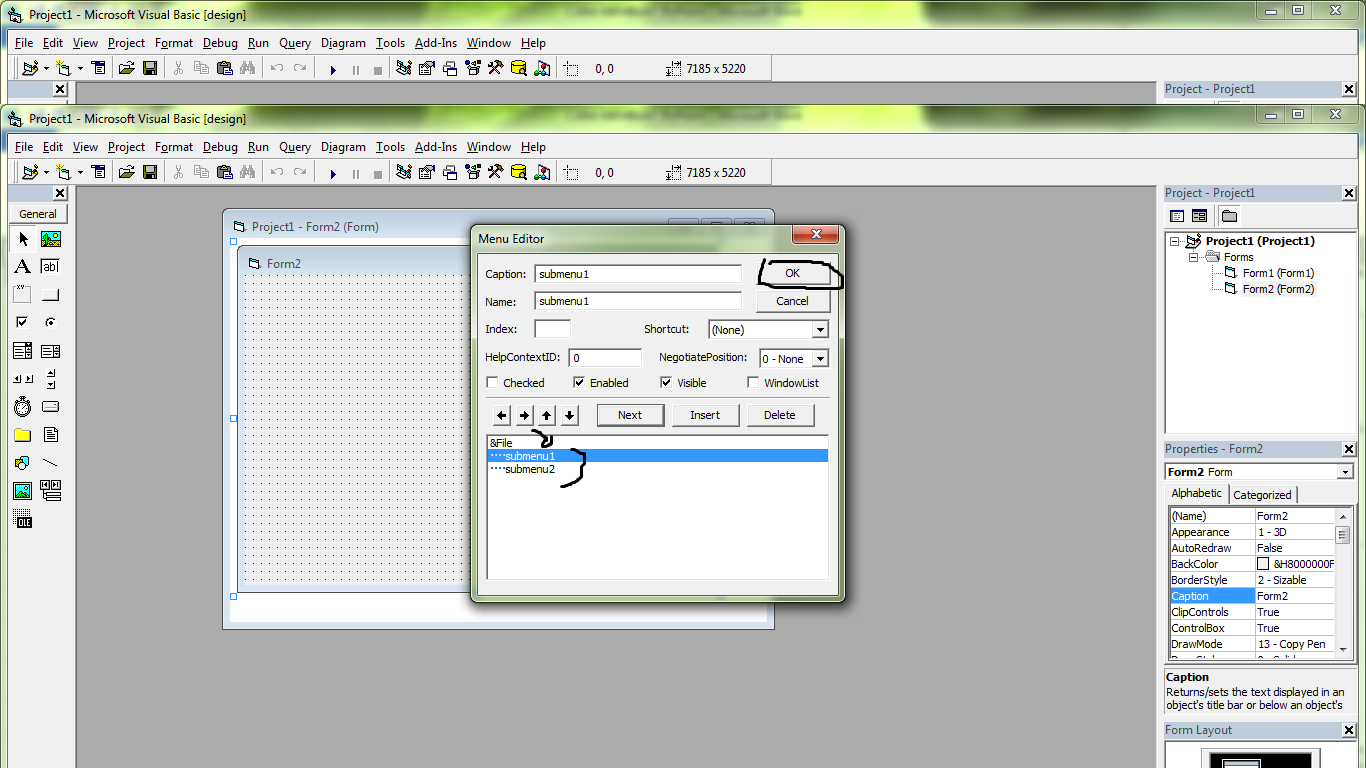
Task: Open the Tools menu in front window
Action: (391, 147)
